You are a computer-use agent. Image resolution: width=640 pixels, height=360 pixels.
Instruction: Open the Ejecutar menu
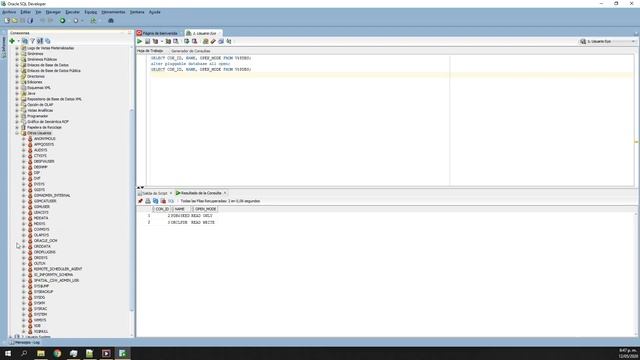point(73,12)
